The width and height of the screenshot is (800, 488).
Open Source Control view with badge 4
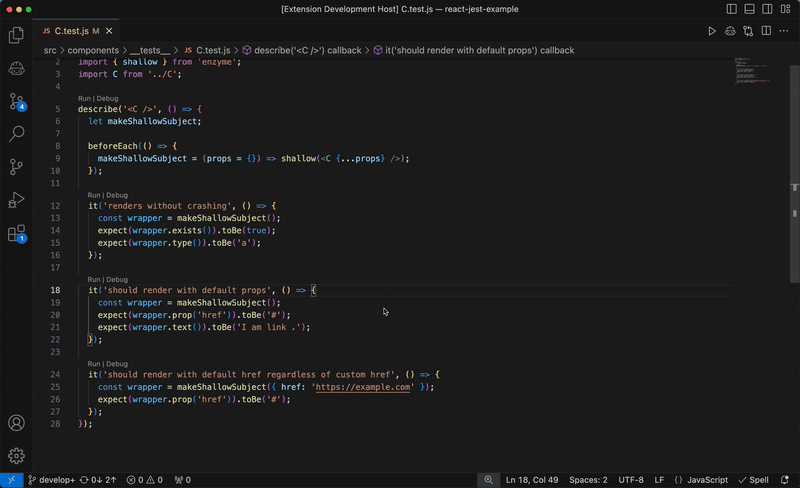pyautogui.click(x=16, y=101)
